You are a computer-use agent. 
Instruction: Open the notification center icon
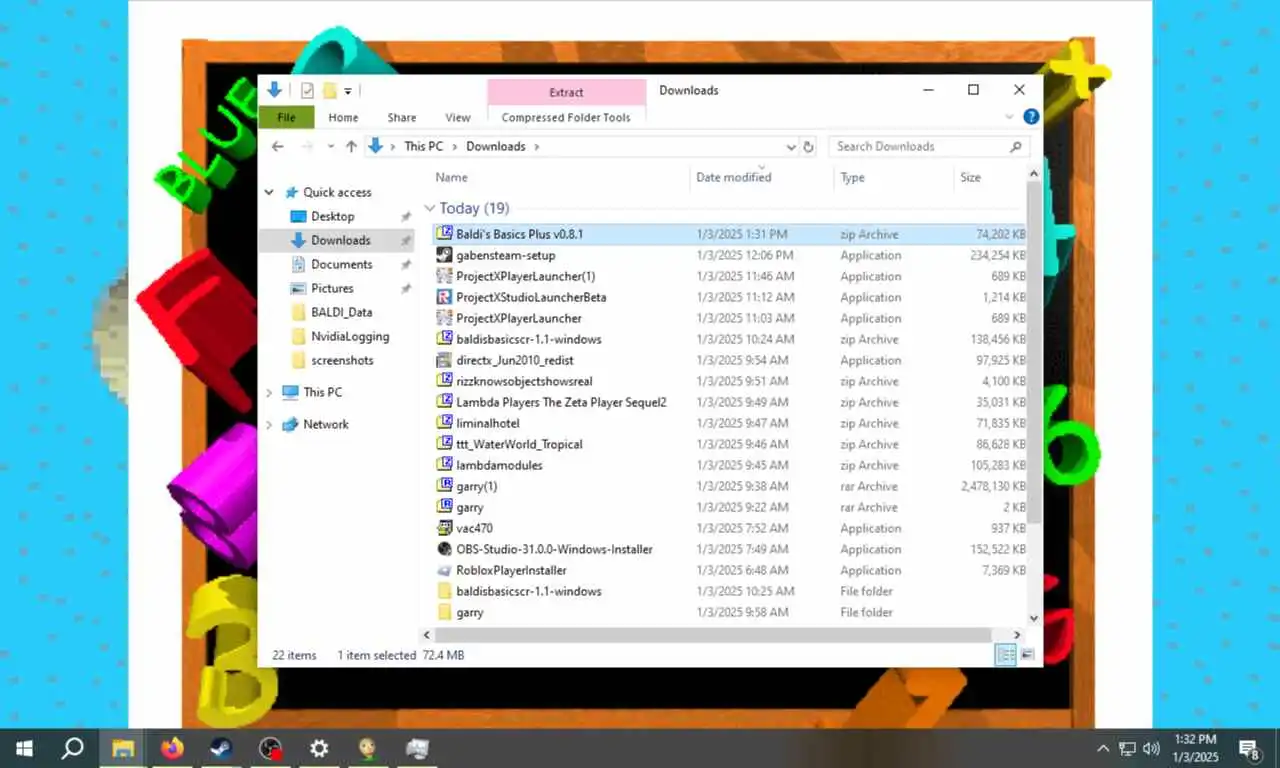coord(1249,748)
